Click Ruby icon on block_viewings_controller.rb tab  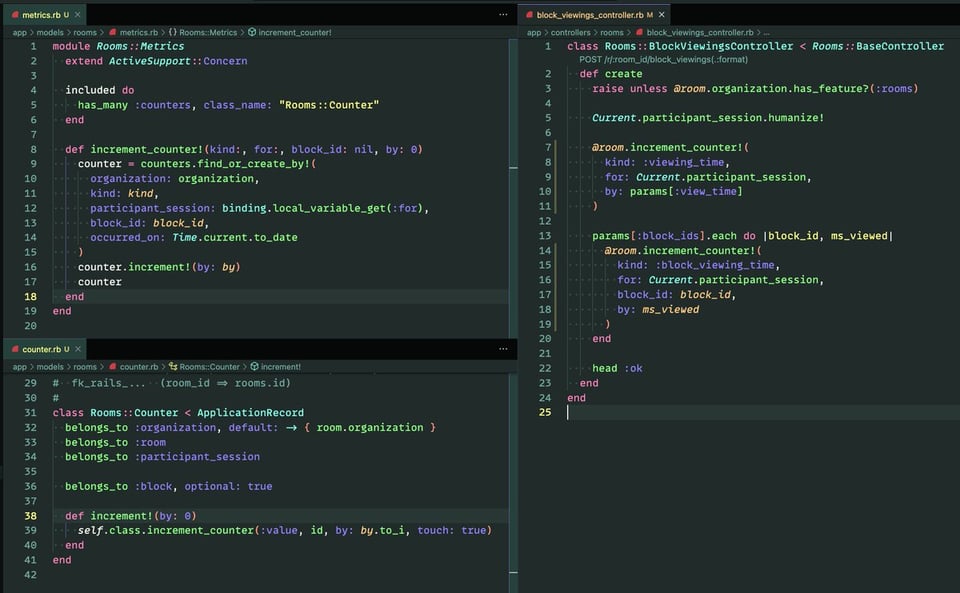coord(529,15)
